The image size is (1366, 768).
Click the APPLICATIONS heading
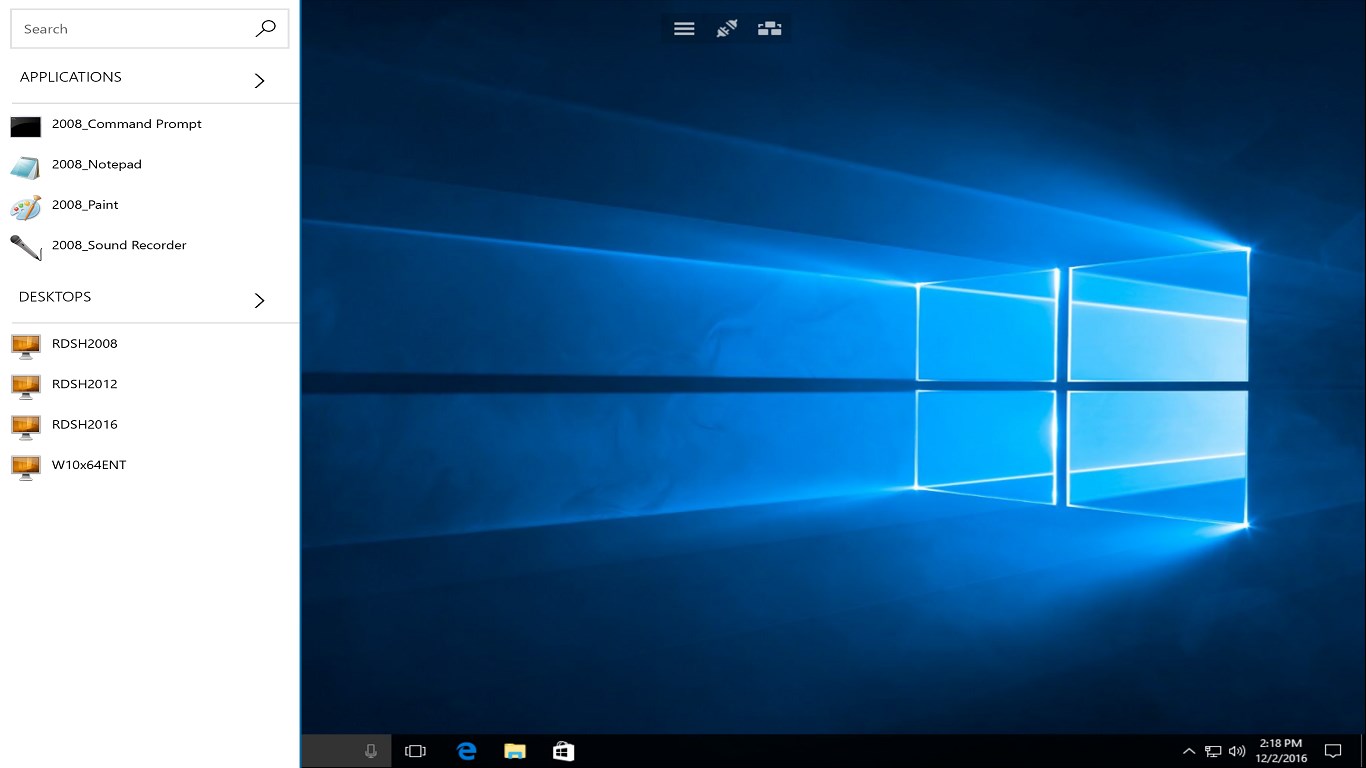(71, 77)
